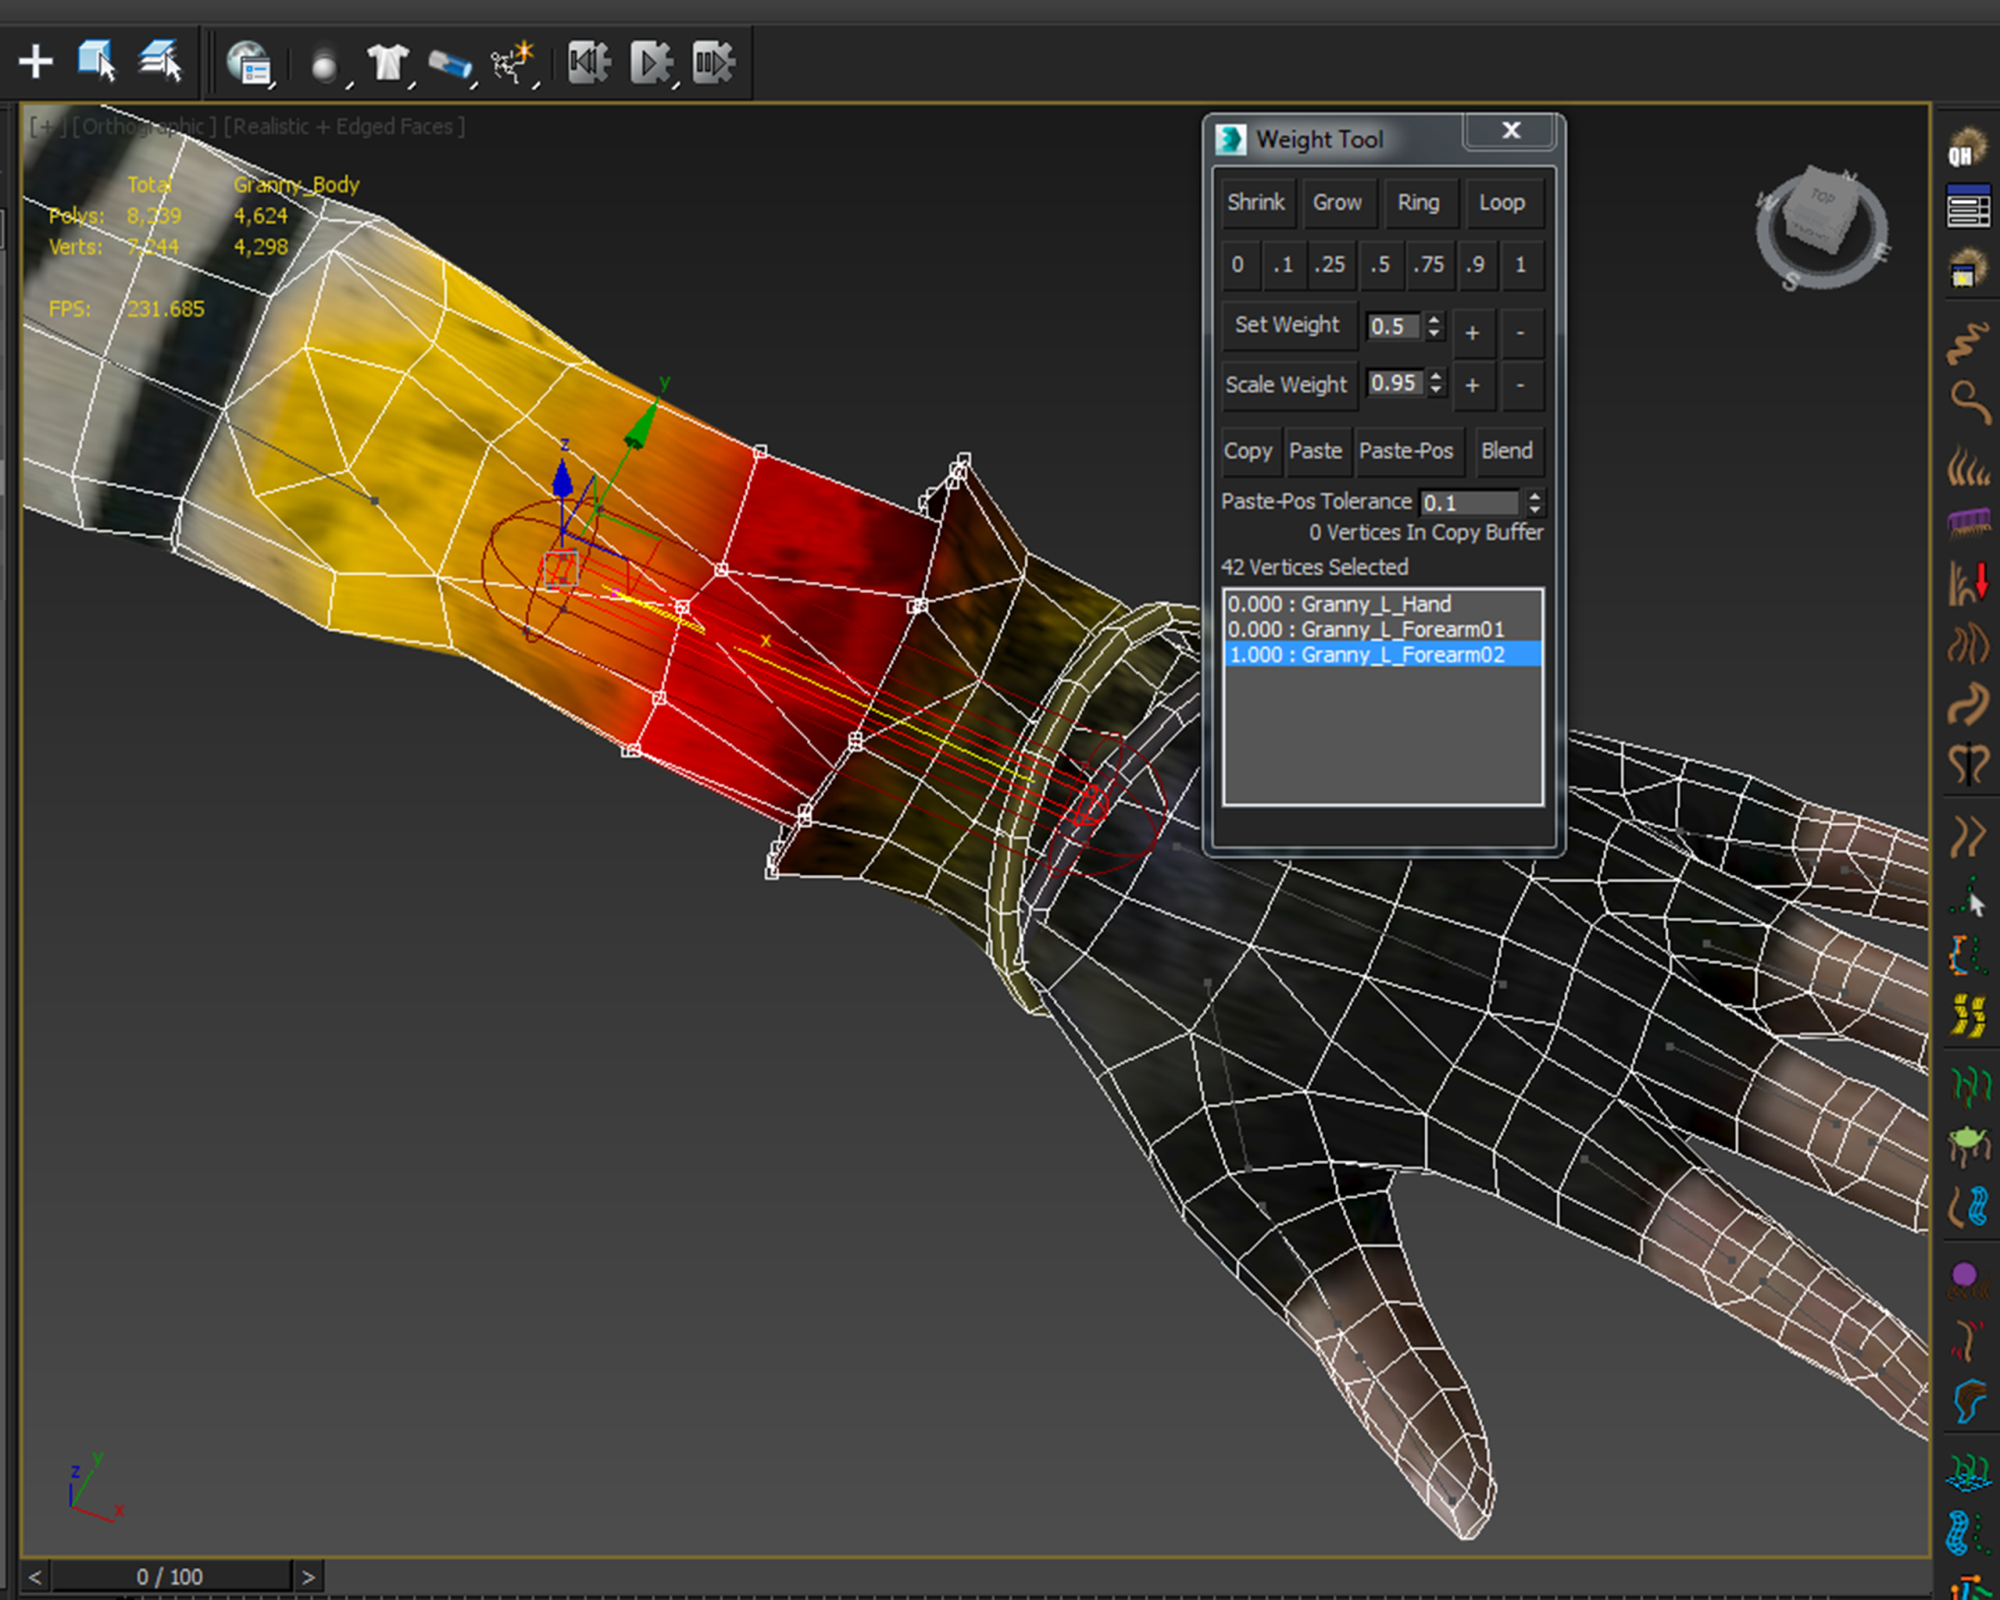Set weight preset to .1
The width and height of the screenshot is (2000, 1600).
click(1283, 265)
